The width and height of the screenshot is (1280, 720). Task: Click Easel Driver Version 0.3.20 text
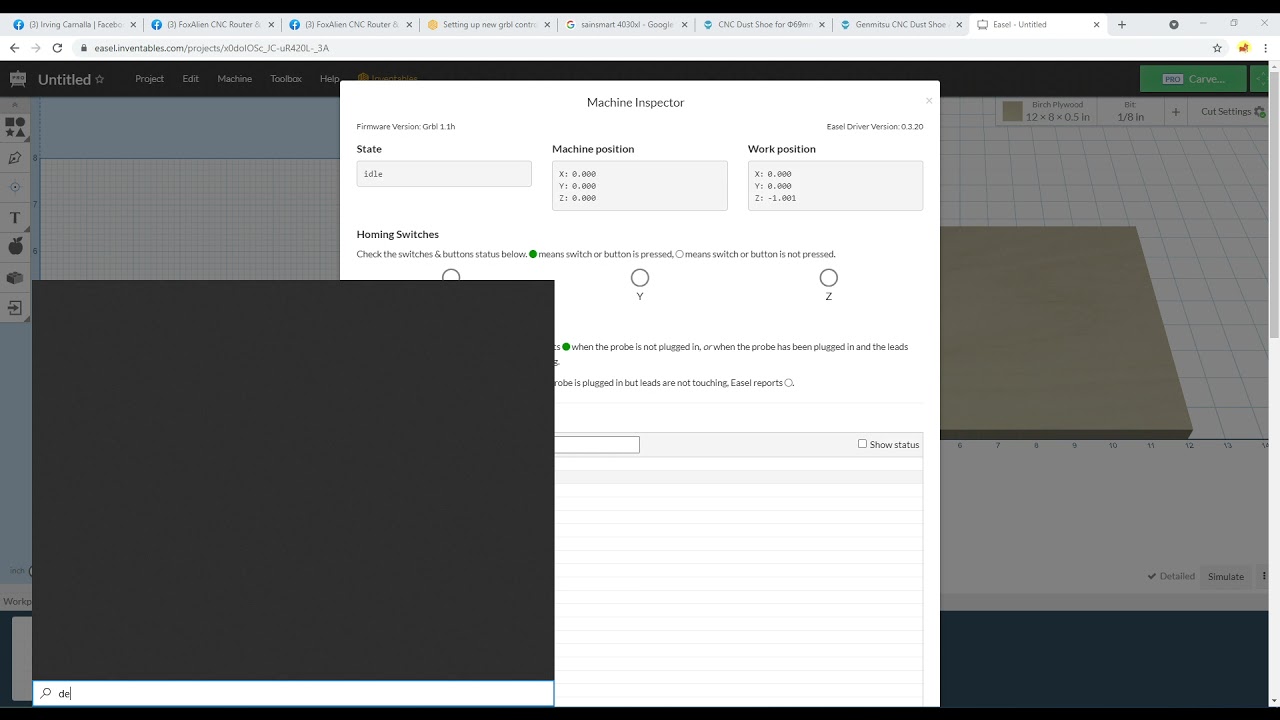[875, 127]
